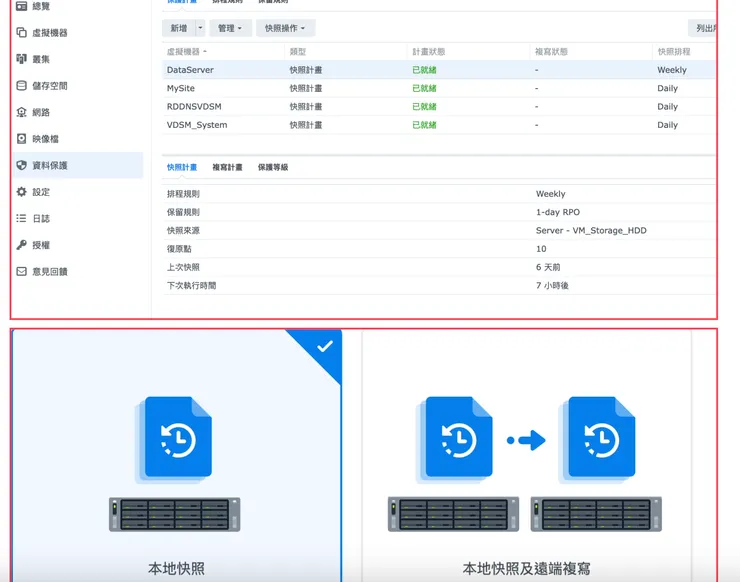Open the 意見回饋 envelope icon
This screenshot has height=582, width=740.
point(21,271)
